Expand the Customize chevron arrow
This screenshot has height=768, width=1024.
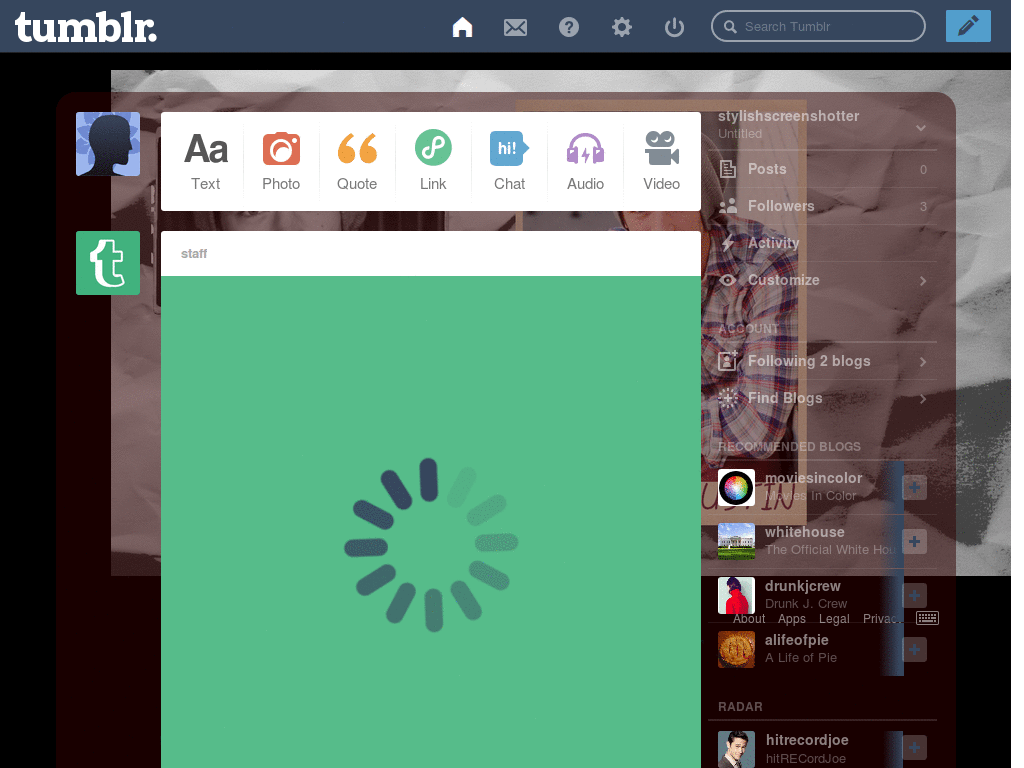click(x=923, y=281)
